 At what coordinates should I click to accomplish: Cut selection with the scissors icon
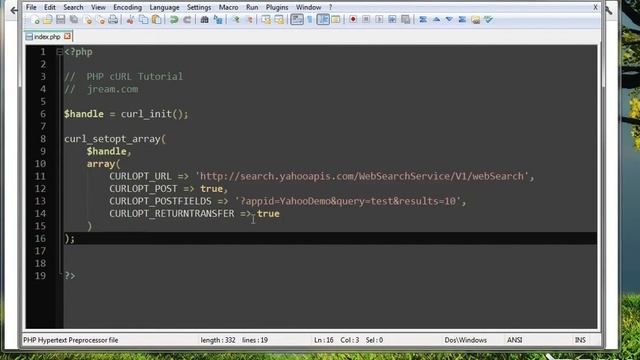point(131,20)
